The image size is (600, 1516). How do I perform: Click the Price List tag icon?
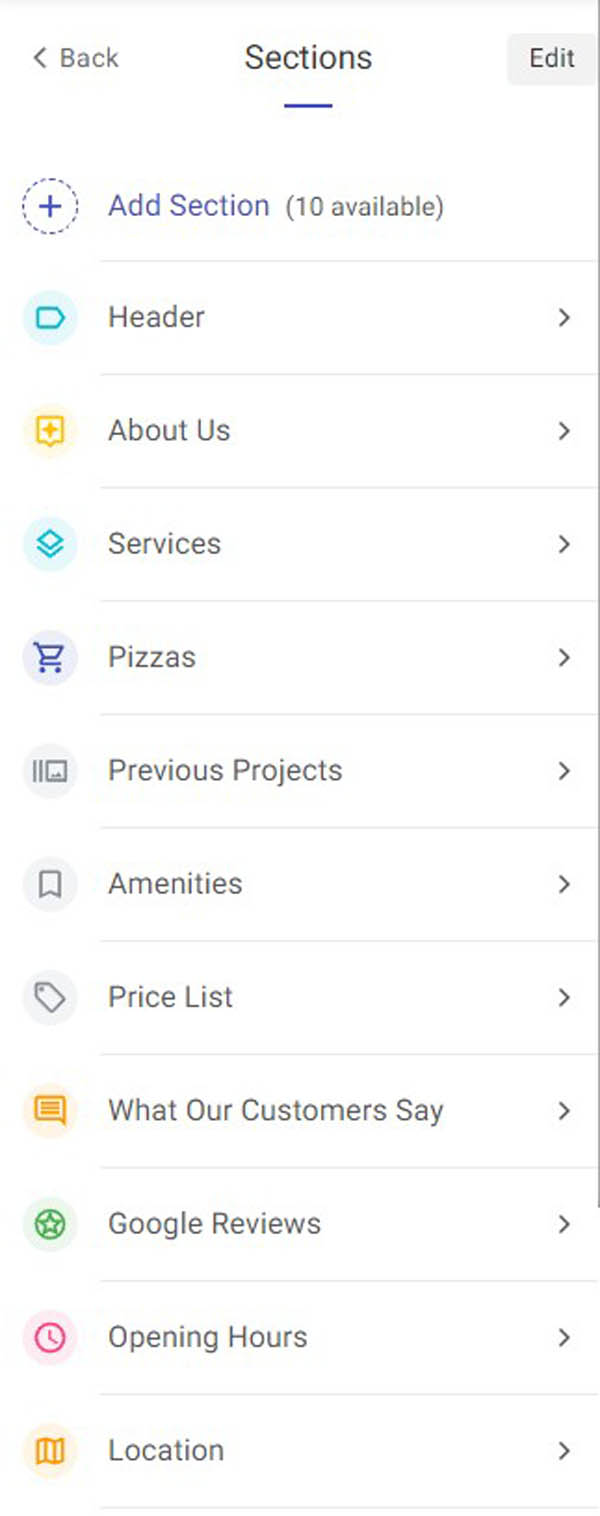50,997
